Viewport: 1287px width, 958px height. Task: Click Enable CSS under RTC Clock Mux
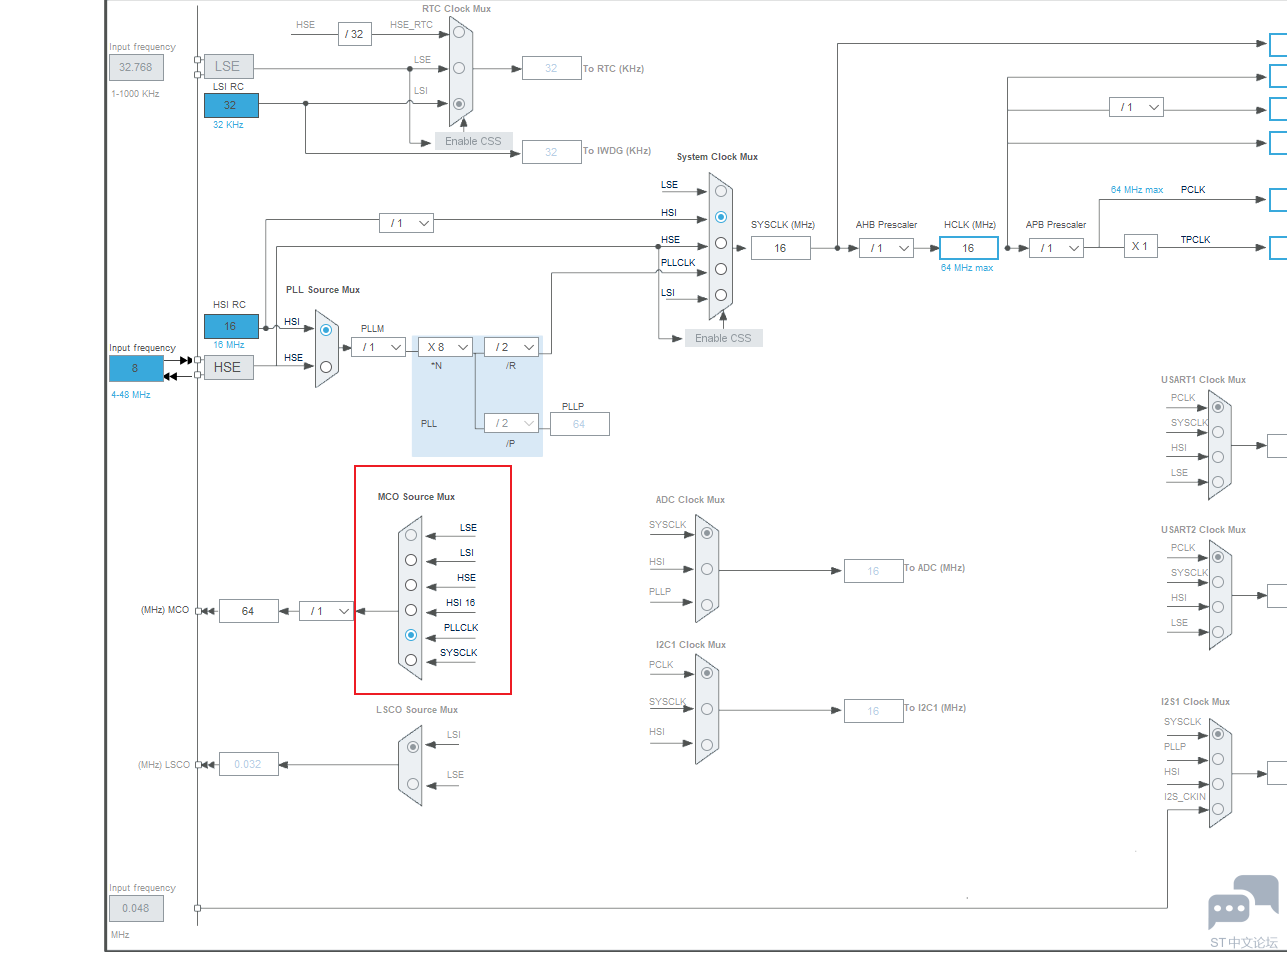(474, 141)
